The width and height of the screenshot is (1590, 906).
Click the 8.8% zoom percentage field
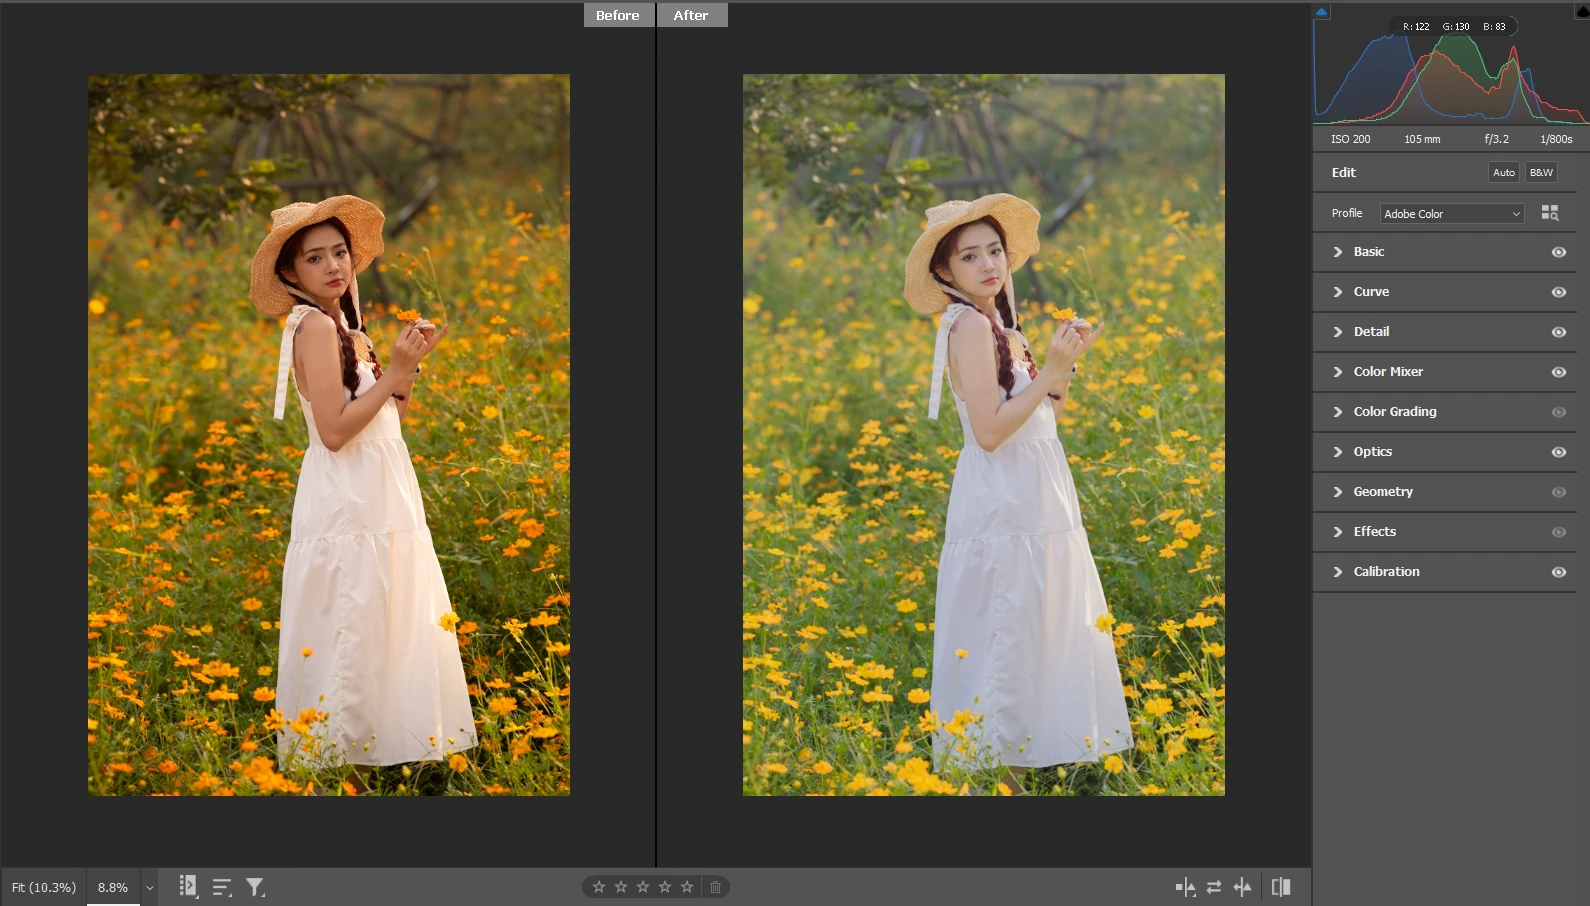coord(113,887)
